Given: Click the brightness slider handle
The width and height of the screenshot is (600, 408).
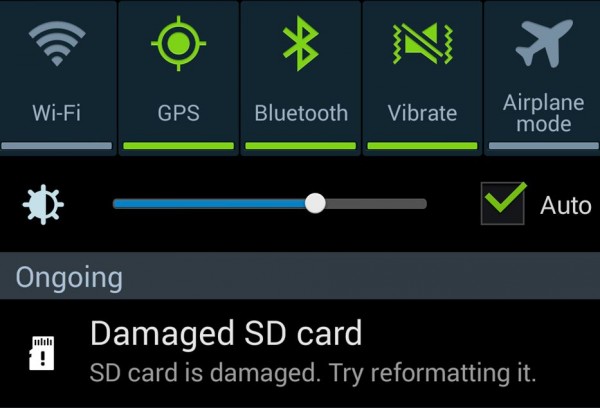Looking at the screenshot, I should [x=315, y=204].
